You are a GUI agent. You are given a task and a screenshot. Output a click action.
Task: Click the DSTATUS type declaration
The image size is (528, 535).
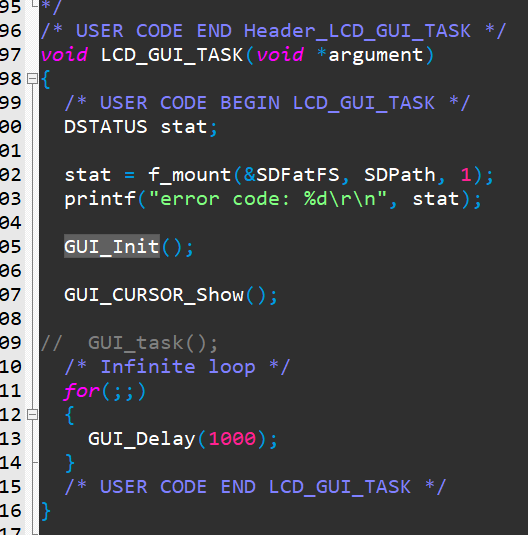[x=106, y=127]
